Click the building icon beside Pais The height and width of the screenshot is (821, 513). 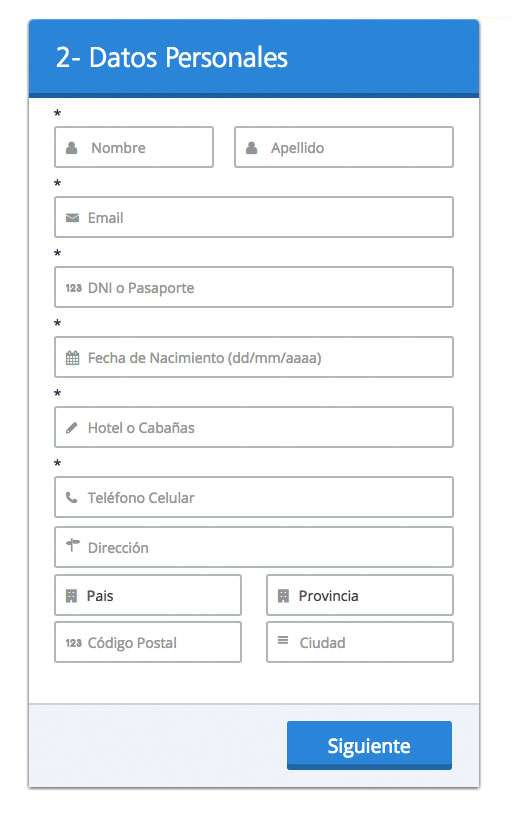coord(71,595)
